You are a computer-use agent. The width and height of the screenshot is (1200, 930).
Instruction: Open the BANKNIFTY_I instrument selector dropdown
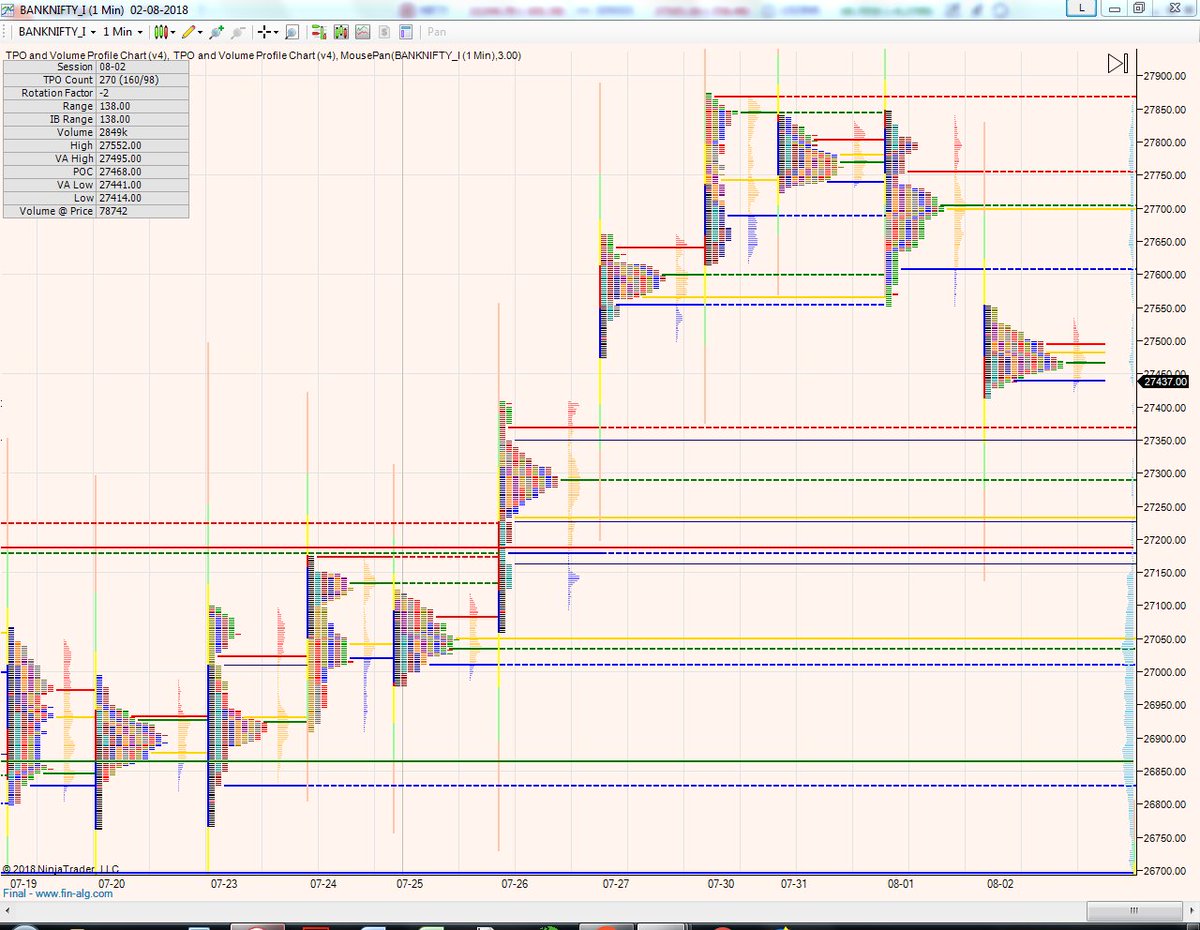pos(56,32)
